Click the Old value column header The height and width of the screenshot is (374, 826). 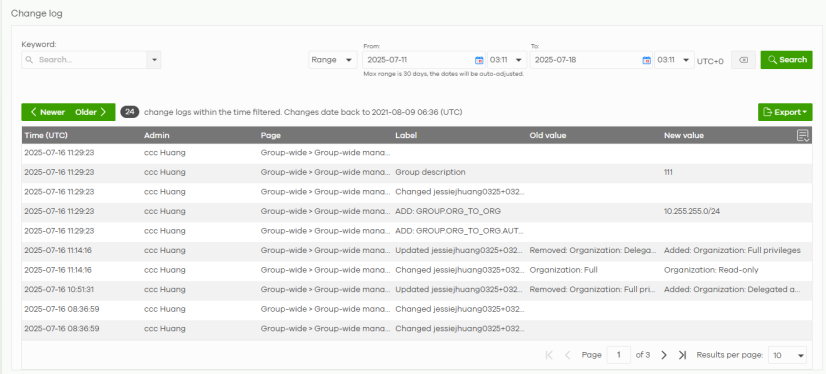point(548,135)
